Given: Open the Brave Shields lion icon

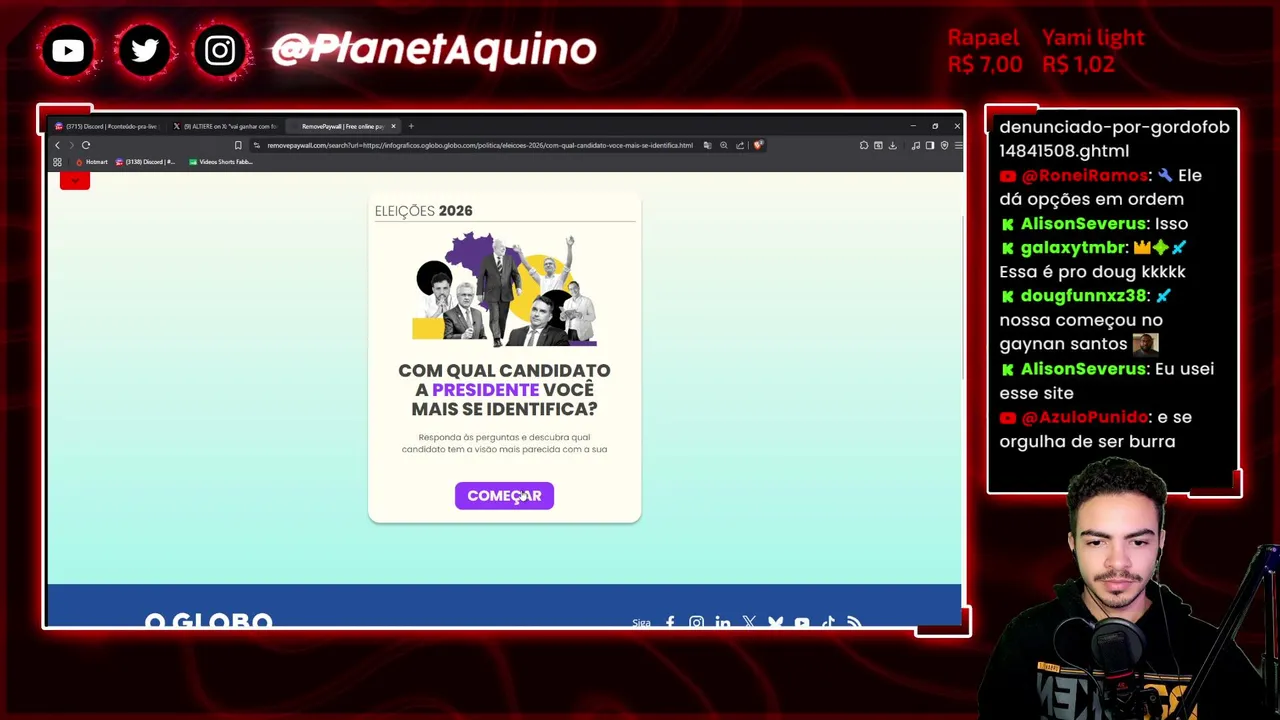Looking at the screenshot, I should click(x=758, y=145).
